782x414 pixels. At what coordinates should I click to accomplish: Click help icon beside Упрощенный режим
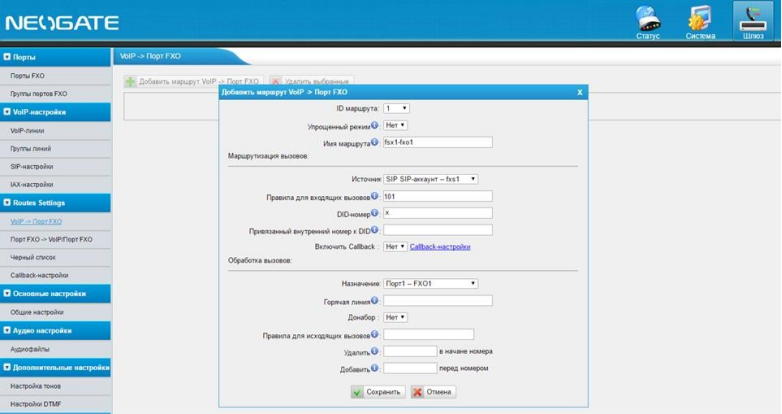click(375, 126)
